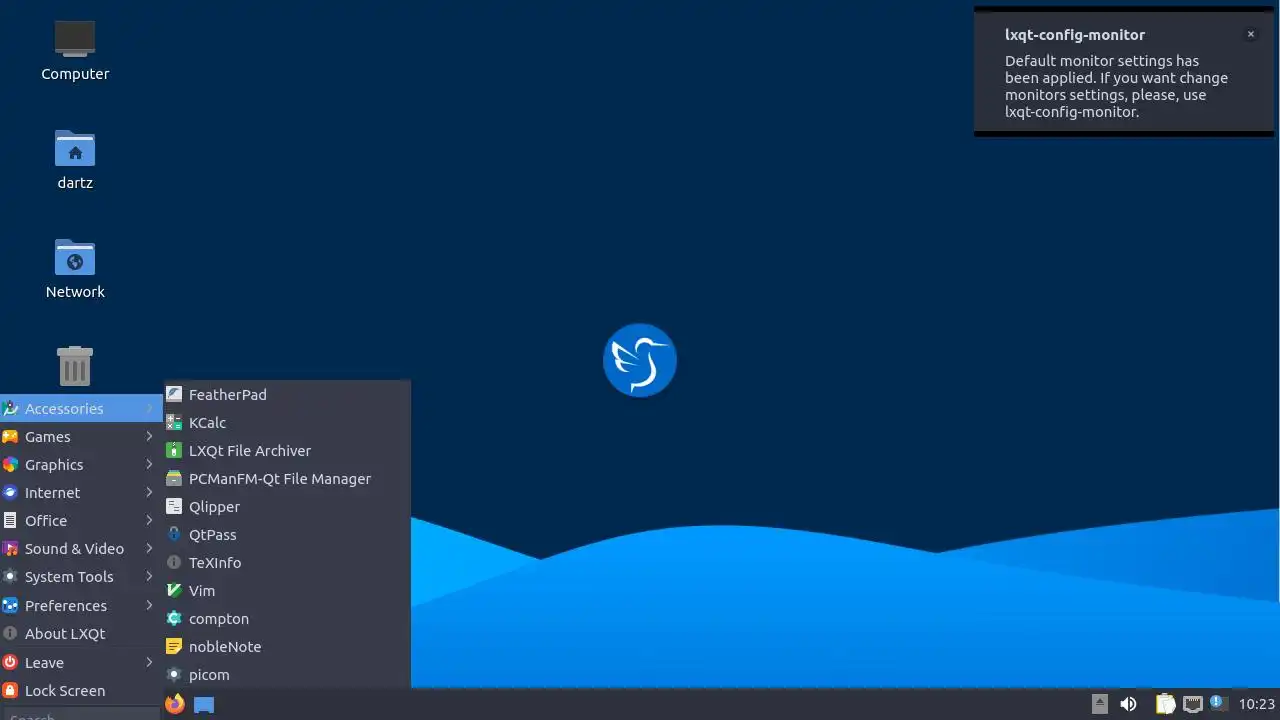Expand the System Tools category
The height and width of the screenshot is (720, 1280).
[80, 576]
